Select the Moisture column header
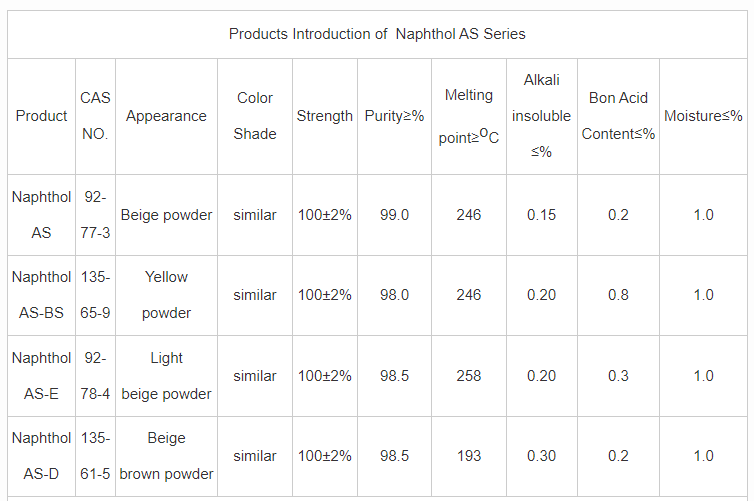 (x=703, y=116)
